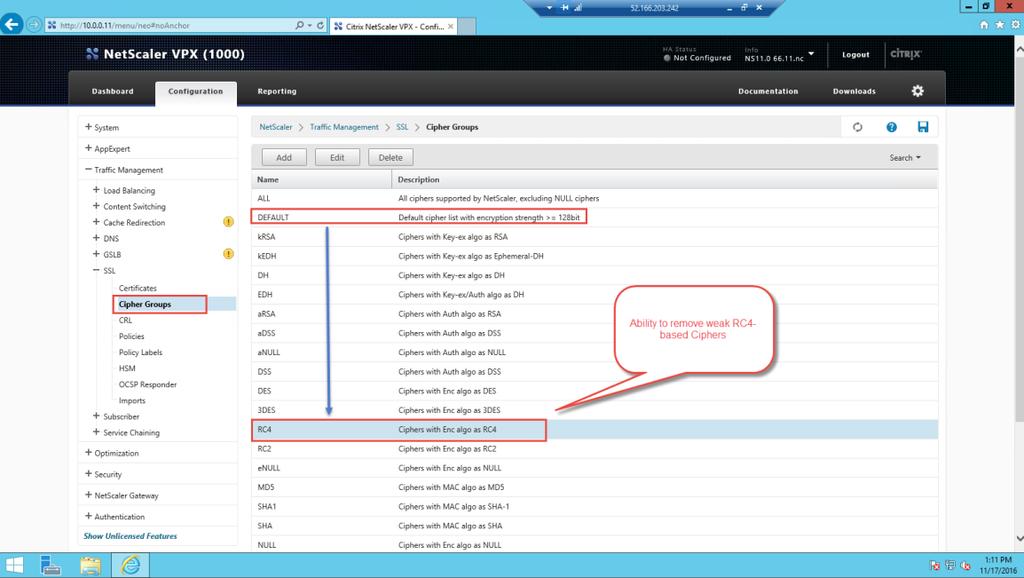The height and width of the screenshot is (578, 1024).
Task: Click the GSLB warning icon
Action: [228, 254]
